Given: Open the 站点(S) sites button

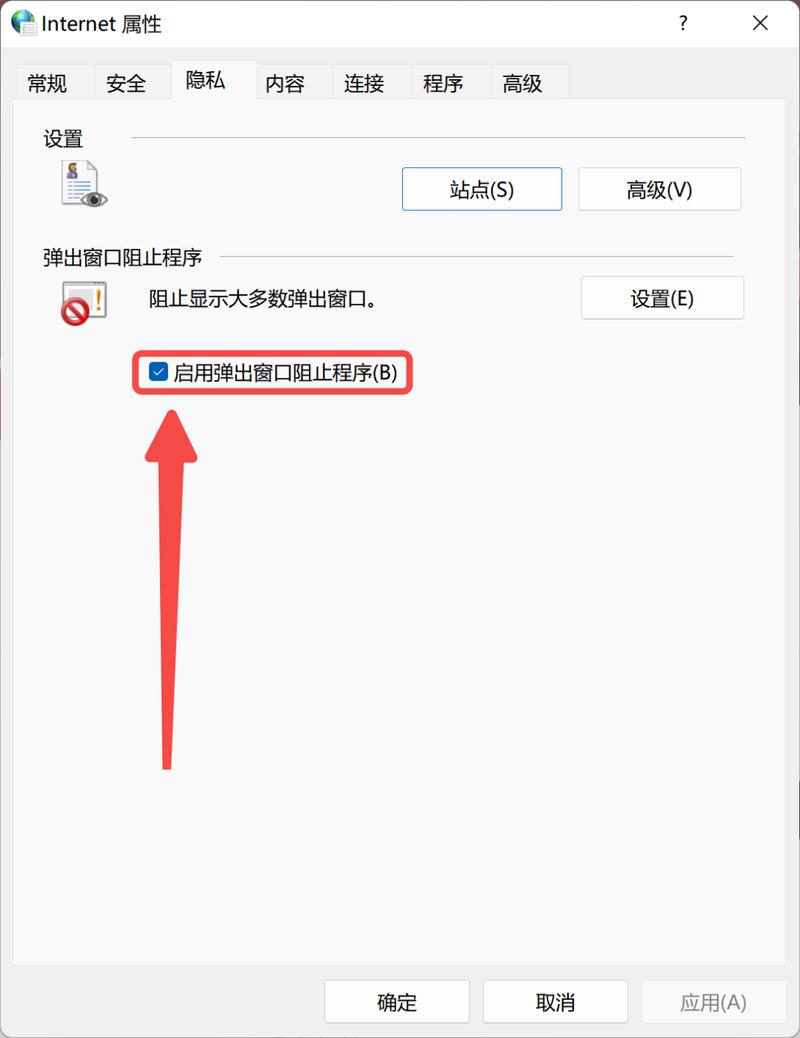Looking at the screenshot, I should tap(482, 189).
